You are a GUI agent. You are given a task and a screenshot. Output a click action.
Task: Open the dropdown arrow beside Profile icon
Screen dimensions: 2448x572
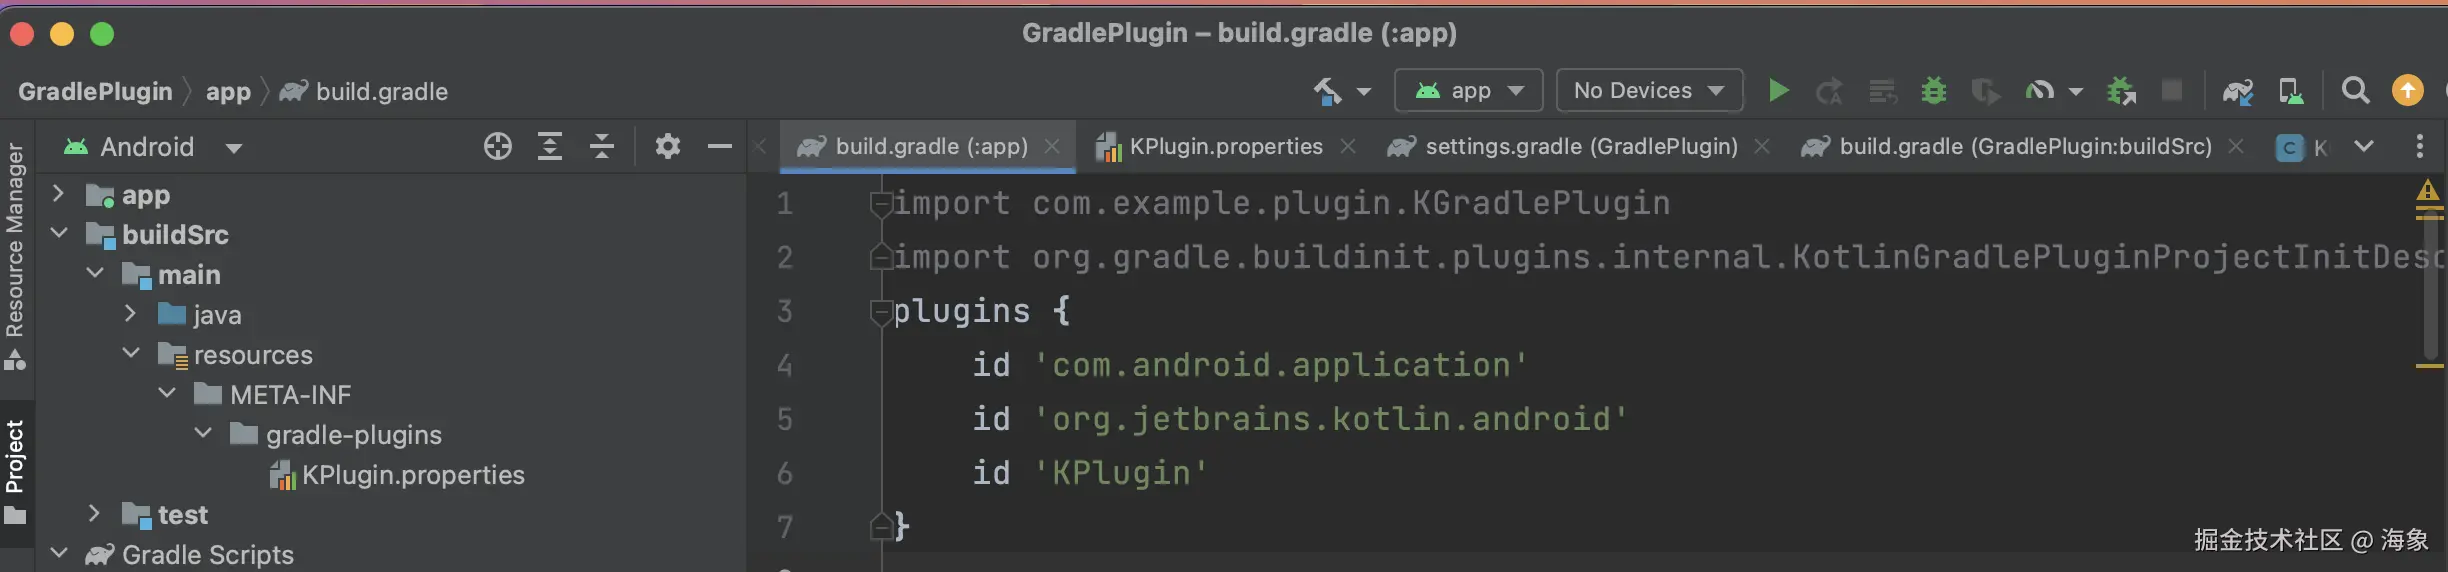coord(2076,92)
